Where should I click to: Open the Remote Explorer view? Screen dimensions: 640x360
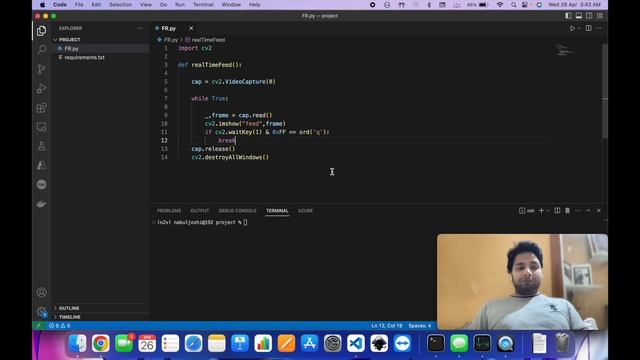[x=41, y=127]
